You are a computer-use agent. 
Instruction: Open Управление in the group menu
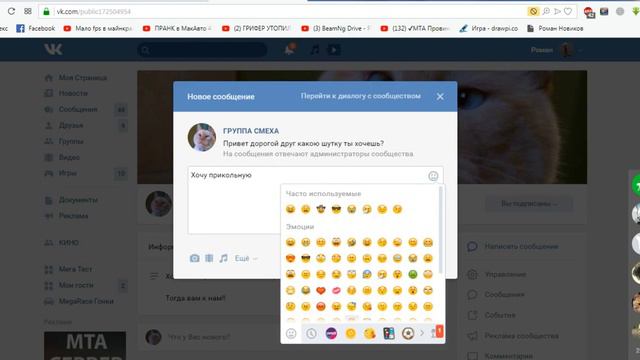click(x=505, y=274)
